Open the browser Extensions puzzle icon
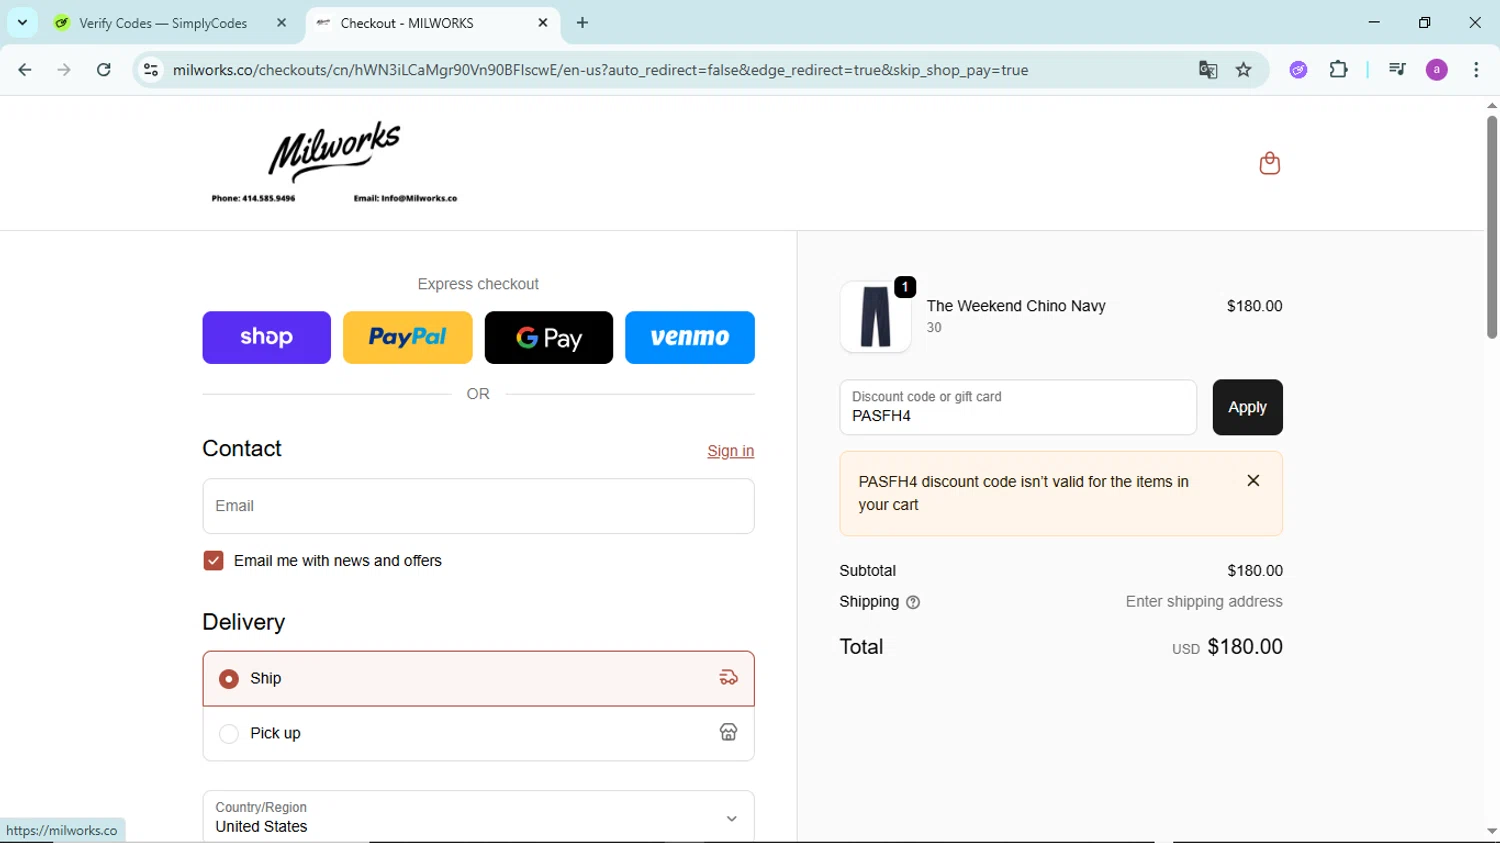 click(1338, 70)
